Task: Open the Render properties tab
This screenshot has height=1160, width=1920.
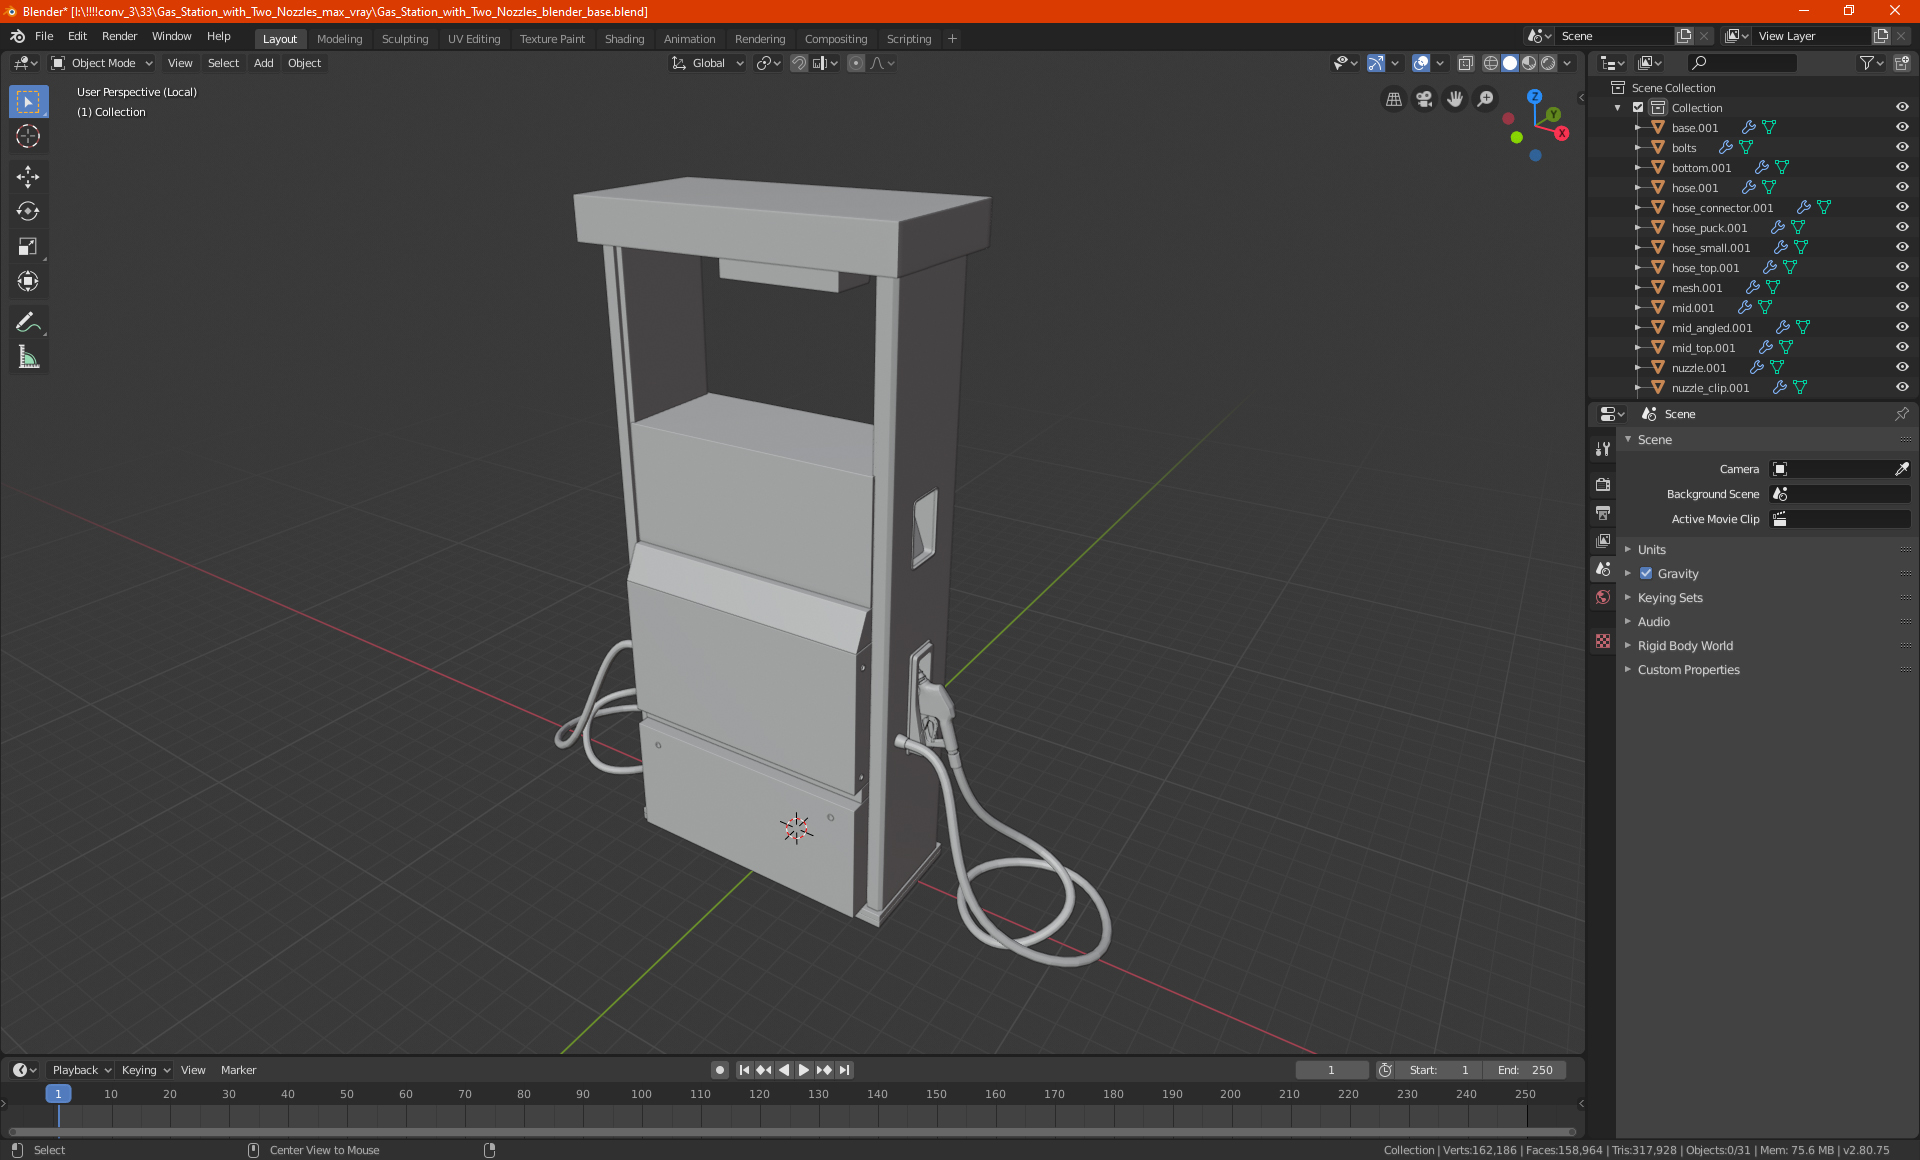Action: (1603, 485)
